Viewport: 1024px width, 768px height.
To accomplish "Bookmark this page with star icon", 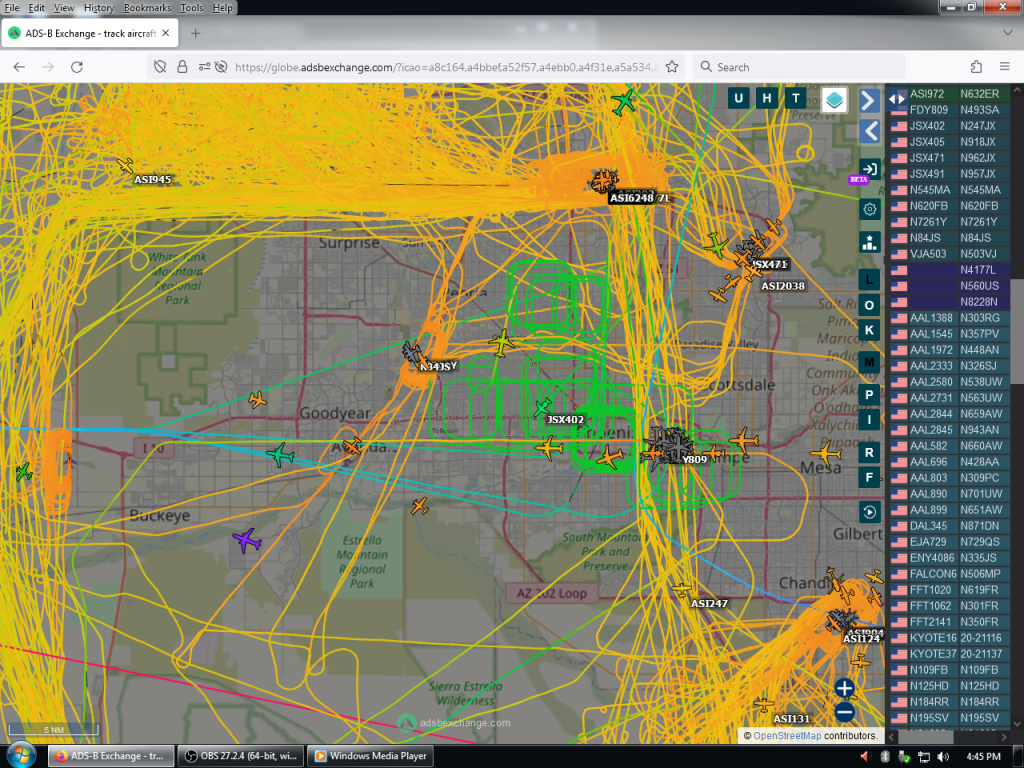I will (x=672, y=67).
